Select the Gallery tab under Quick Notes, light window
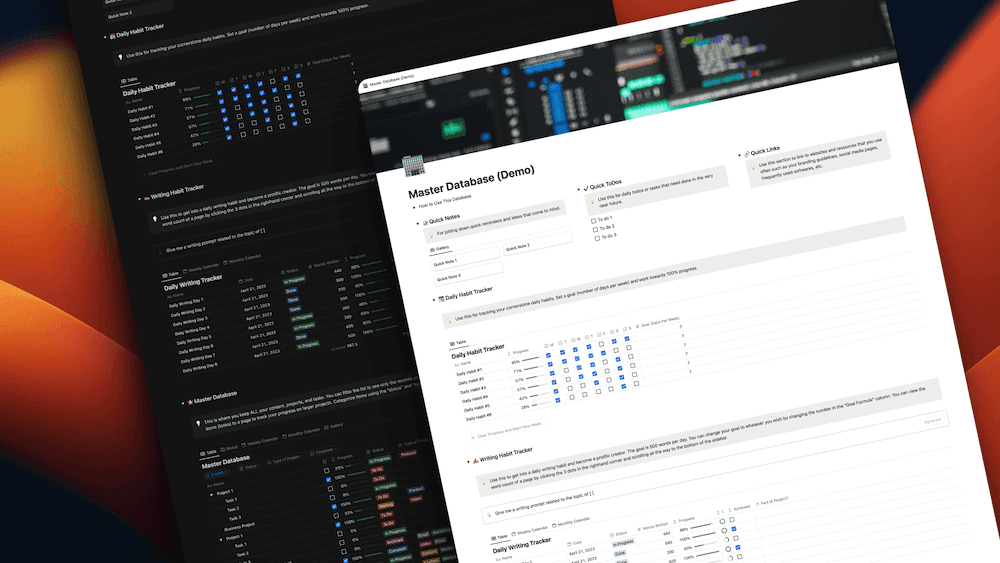The height and width of the screenshot is (563, 1000). pos(440,248)
